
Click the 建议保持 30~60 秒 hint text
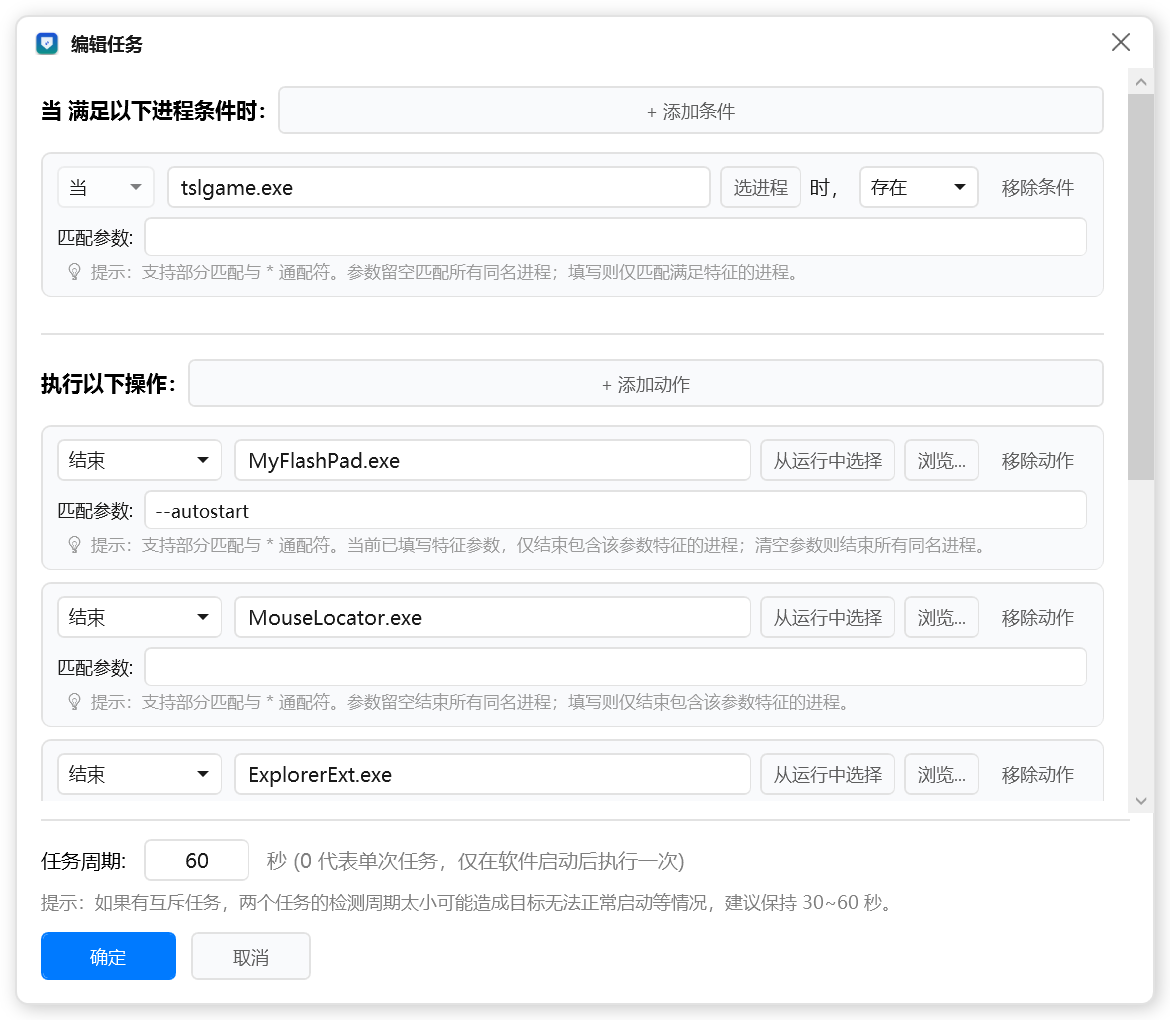809,902
